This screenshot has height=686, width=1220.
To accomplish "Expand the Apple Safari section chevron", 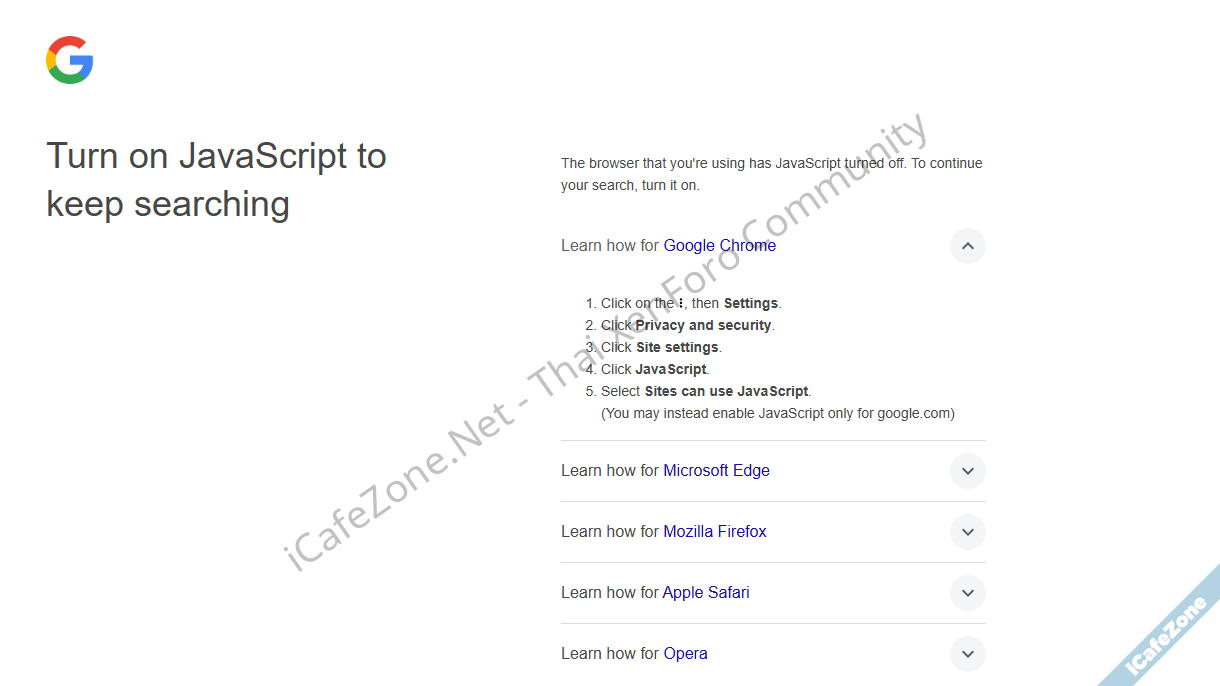I will (x=967, y=593).
